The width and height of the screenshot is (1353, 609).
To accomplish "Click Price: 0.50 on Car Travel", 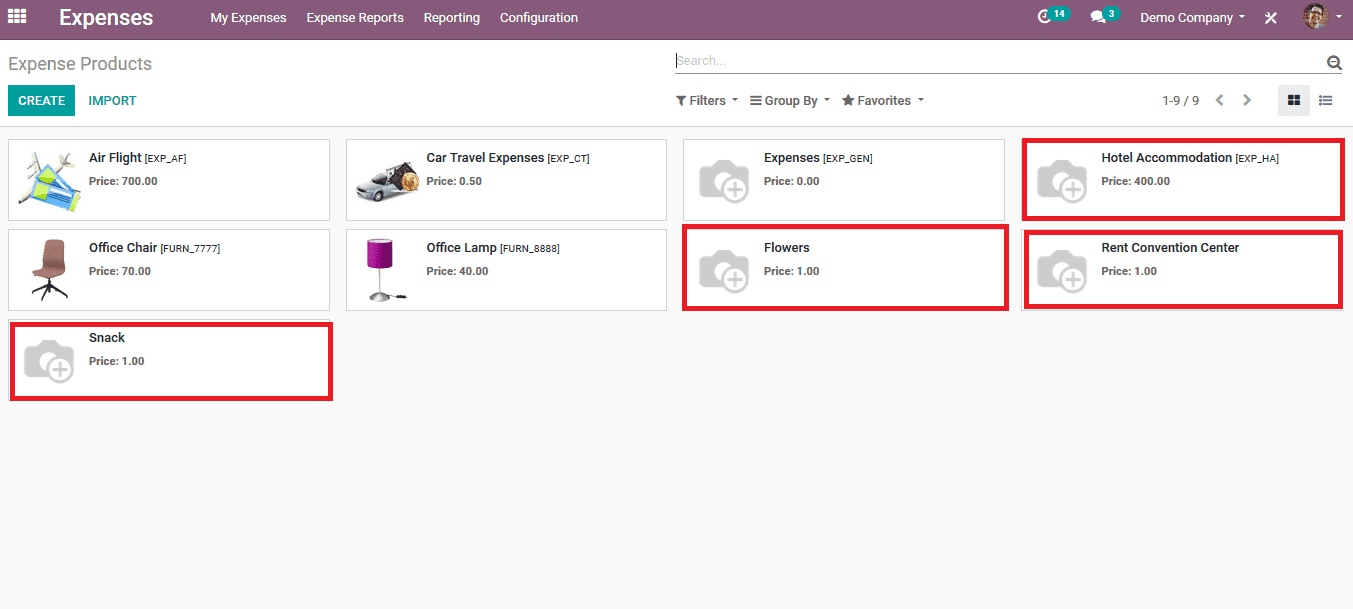I will point(454,181).
